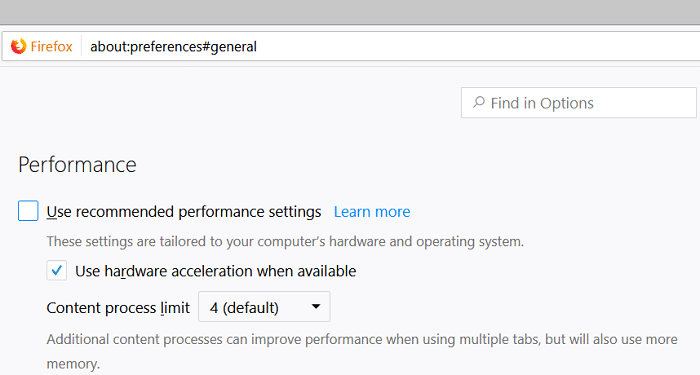700x375 pixels.
Task: Focus the Find in Options search field
Action: (x=579, y=103)
